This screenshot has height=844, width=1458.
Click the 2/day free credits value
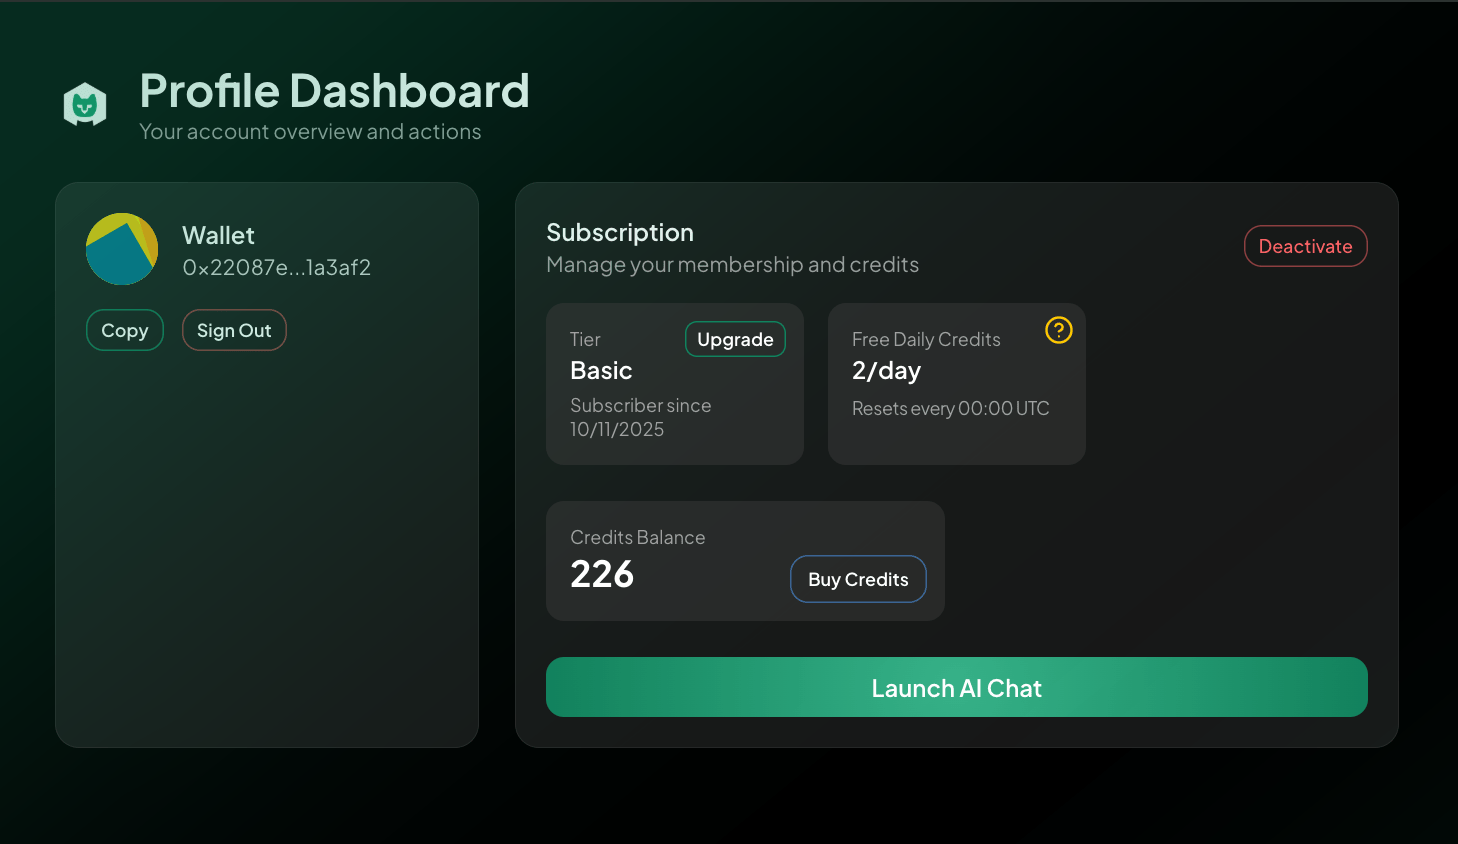tap(886, 371)
